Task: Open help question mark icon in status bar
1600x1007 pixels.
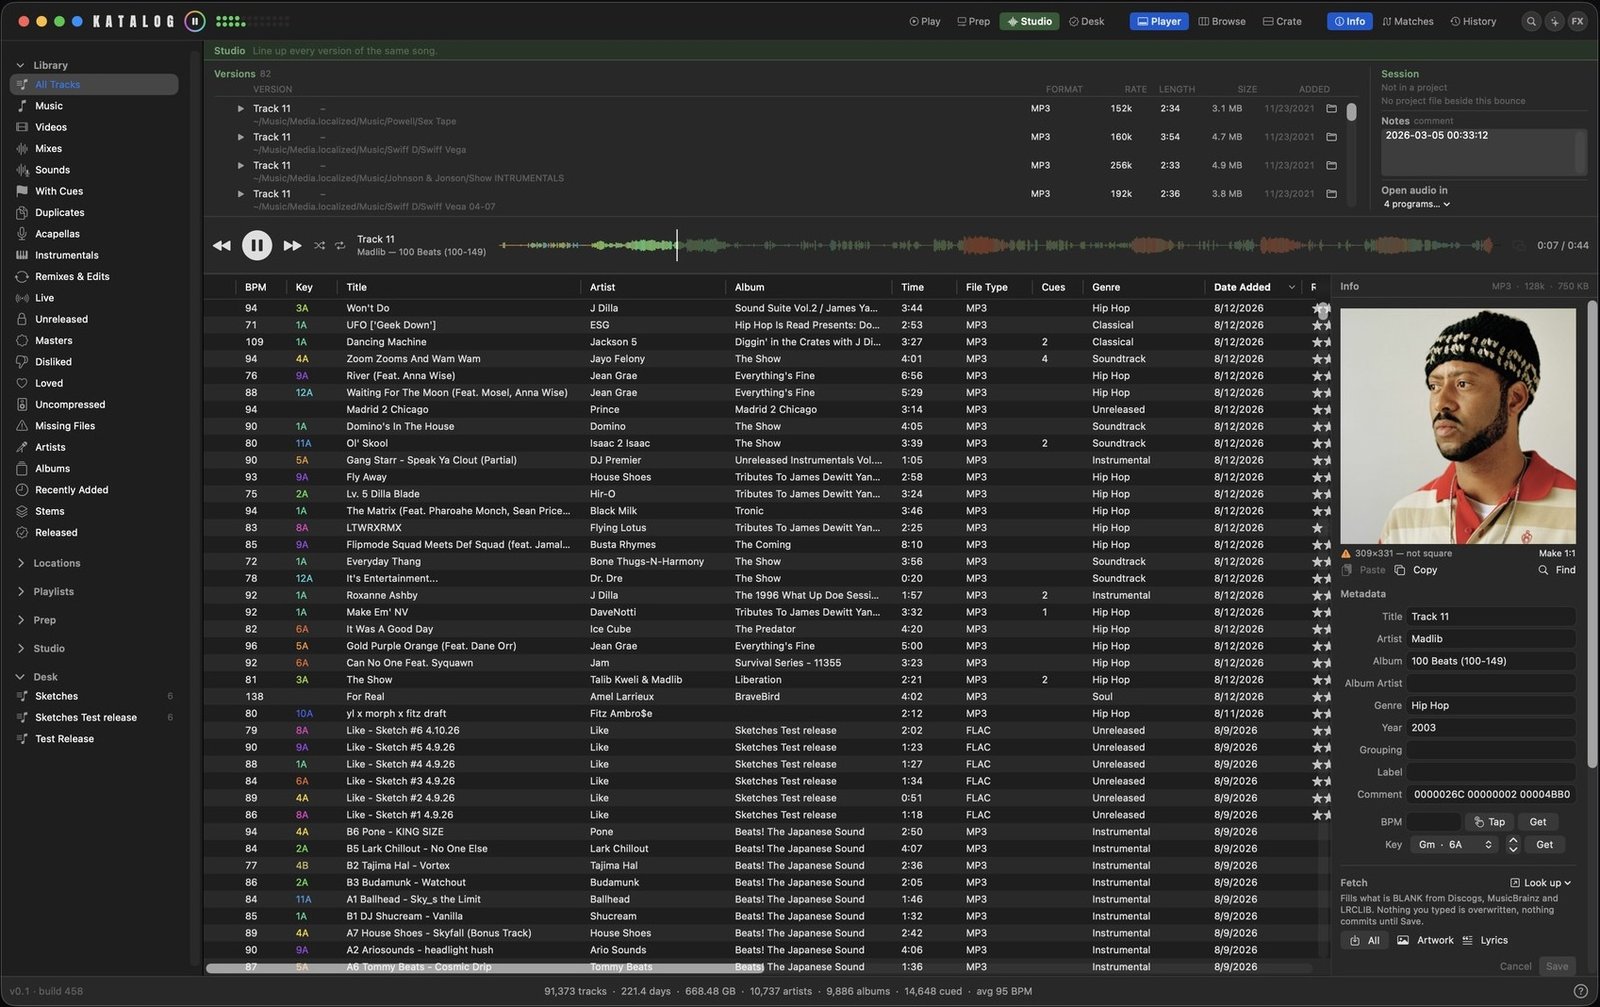Action: [x=1580, y=991]
